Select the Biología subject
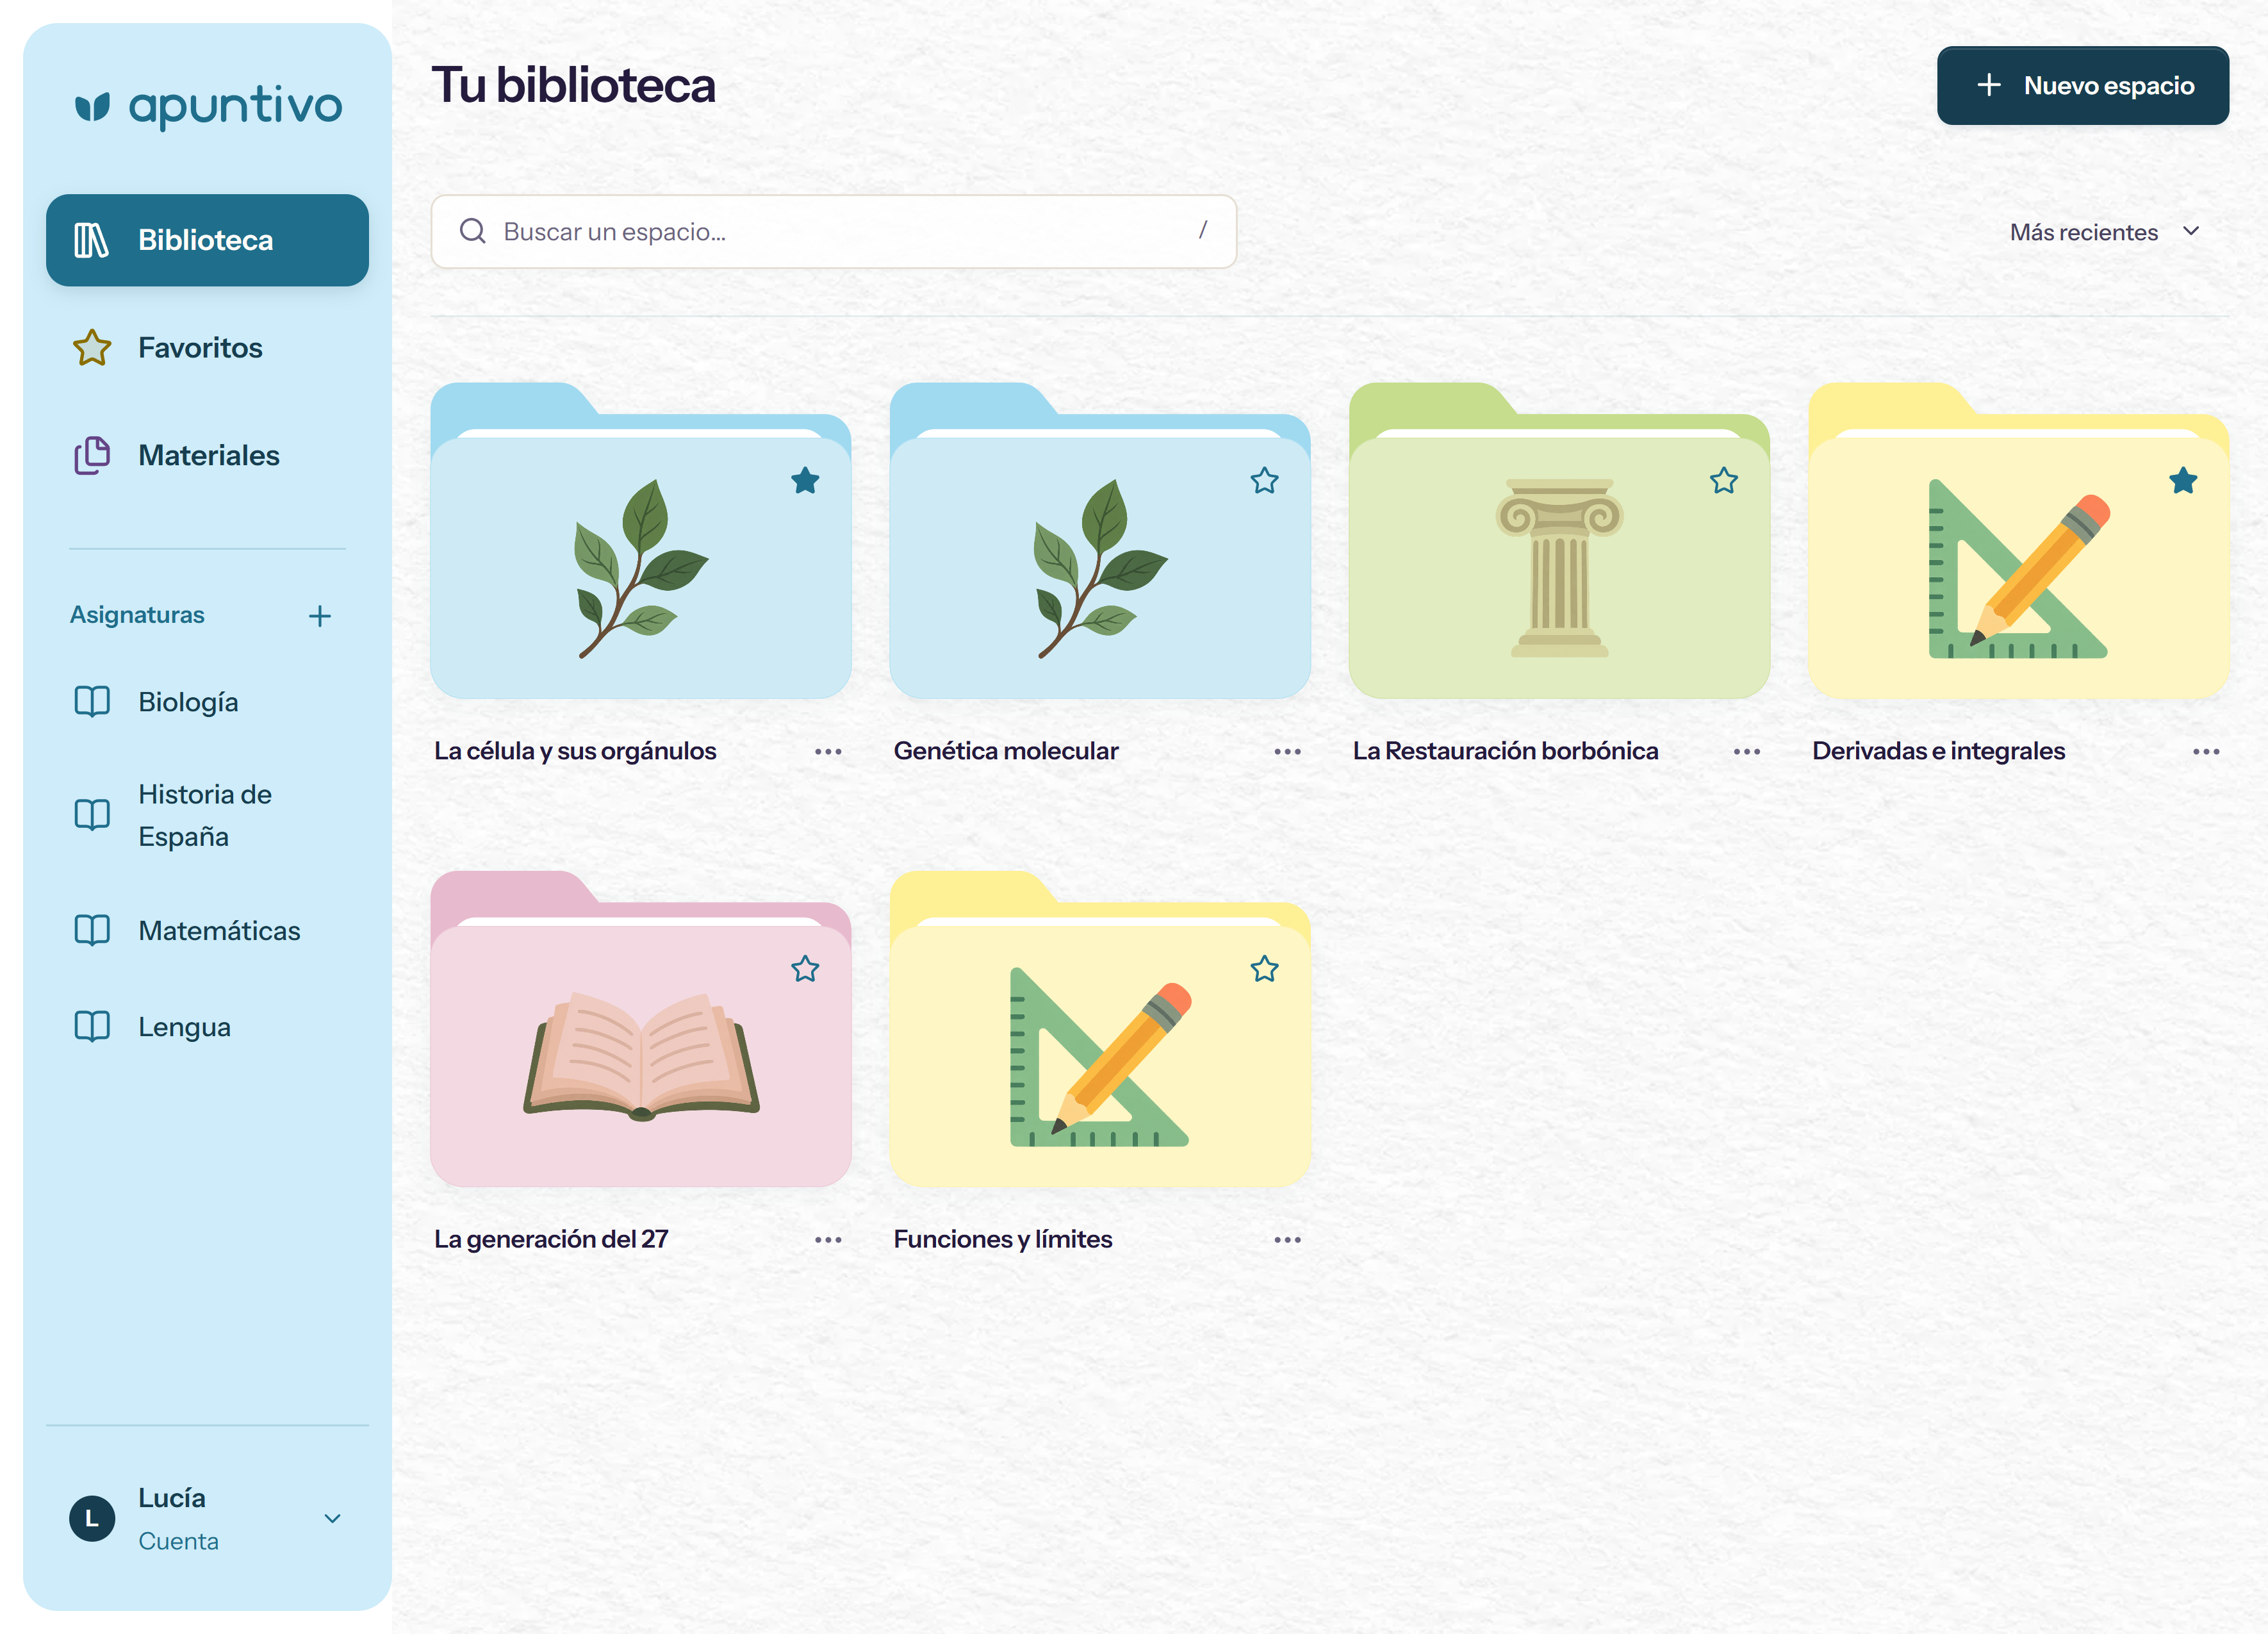The height and width of the screenshot is (1634, 2268). (x=207, y=702)
